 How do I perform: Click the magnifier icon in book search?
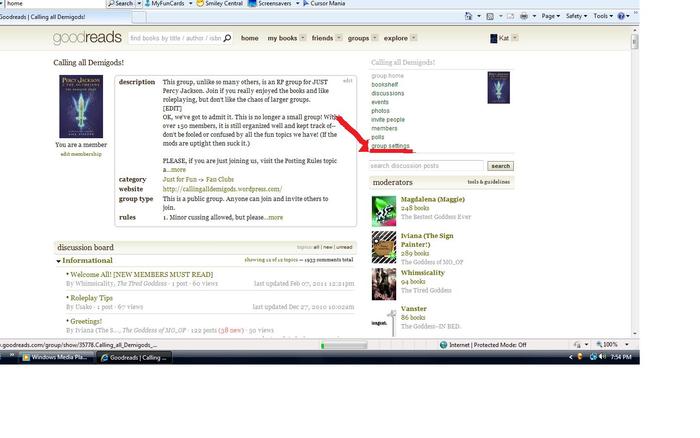coord(227,38)
